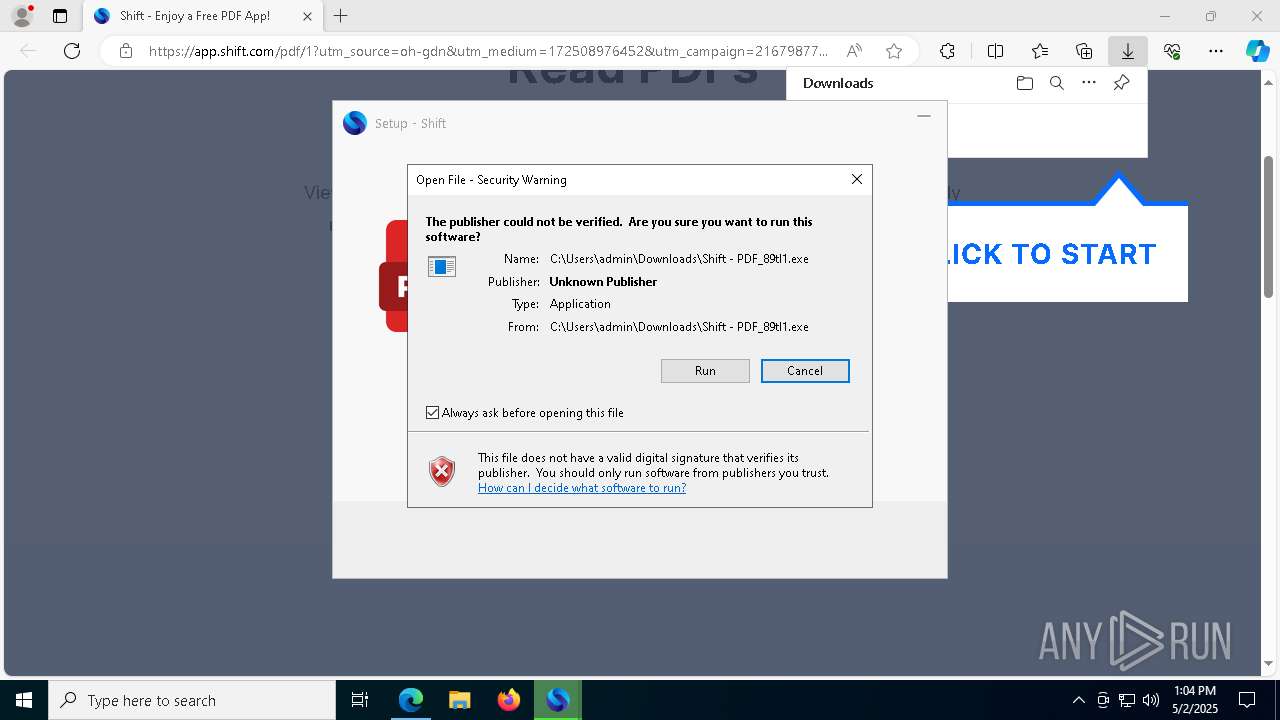Click the CLICK TO START banner
Screen dimensions: 1280x720
coord(1067,253)
